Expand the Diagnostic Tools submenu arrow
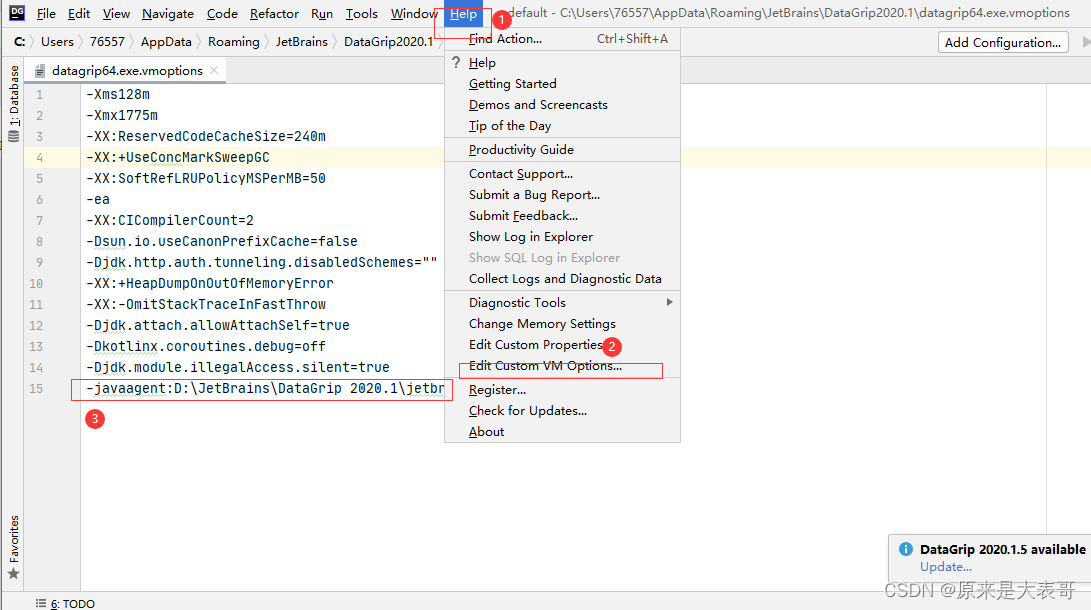This screenshot has height=610, width=1091. coord(669,303)
